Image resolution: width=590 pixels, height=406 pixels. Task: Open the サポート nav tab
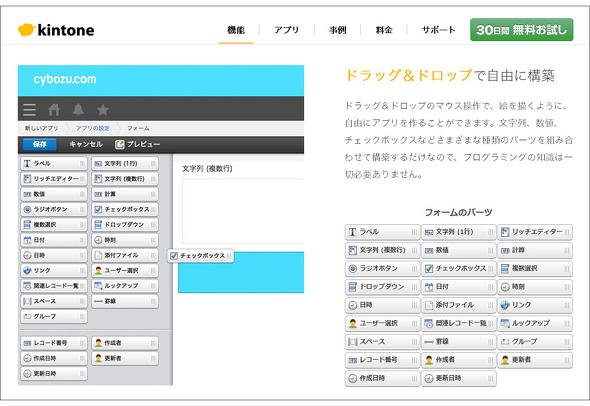point(438,30)
